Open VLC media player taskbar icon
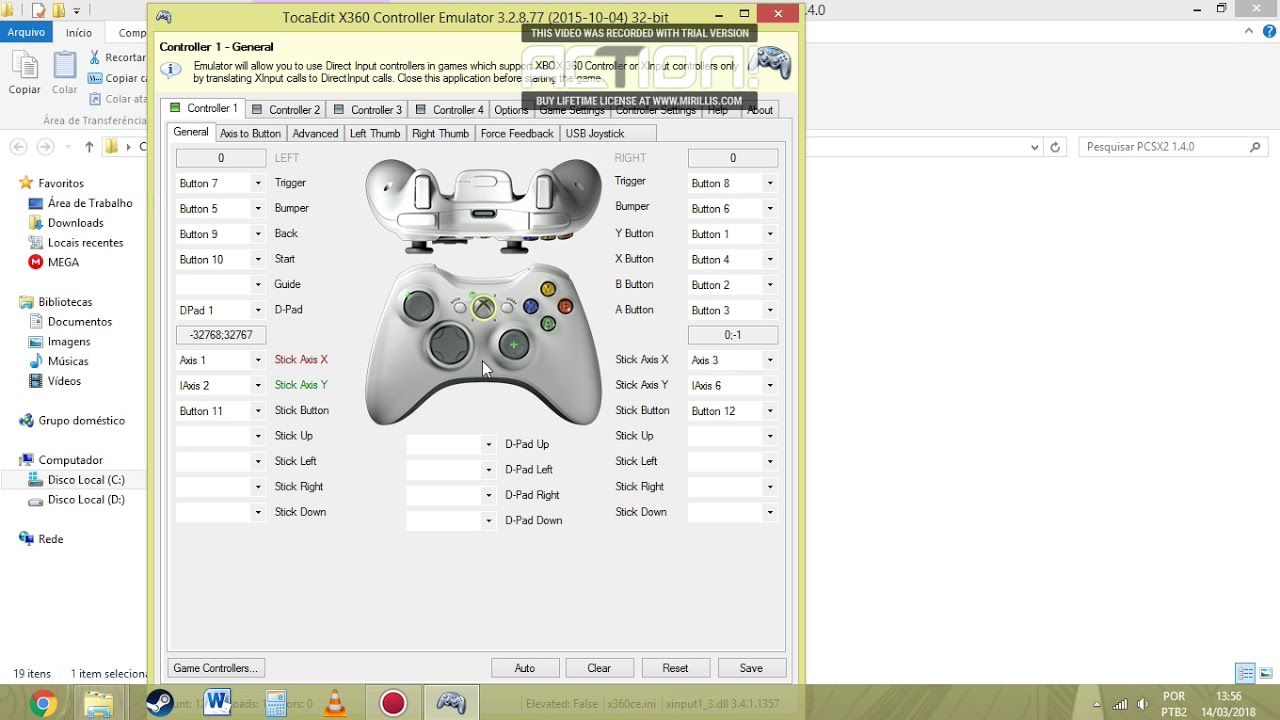 click(335, 703)
